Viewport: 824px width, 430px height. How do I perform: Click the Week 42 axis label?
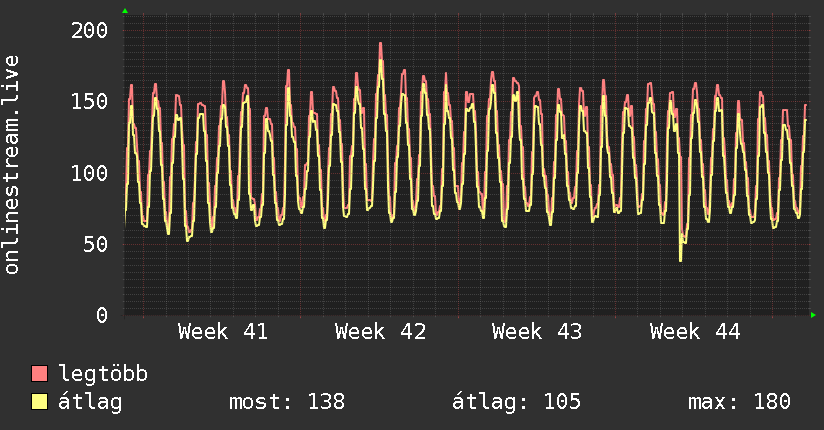coord(380,332)
